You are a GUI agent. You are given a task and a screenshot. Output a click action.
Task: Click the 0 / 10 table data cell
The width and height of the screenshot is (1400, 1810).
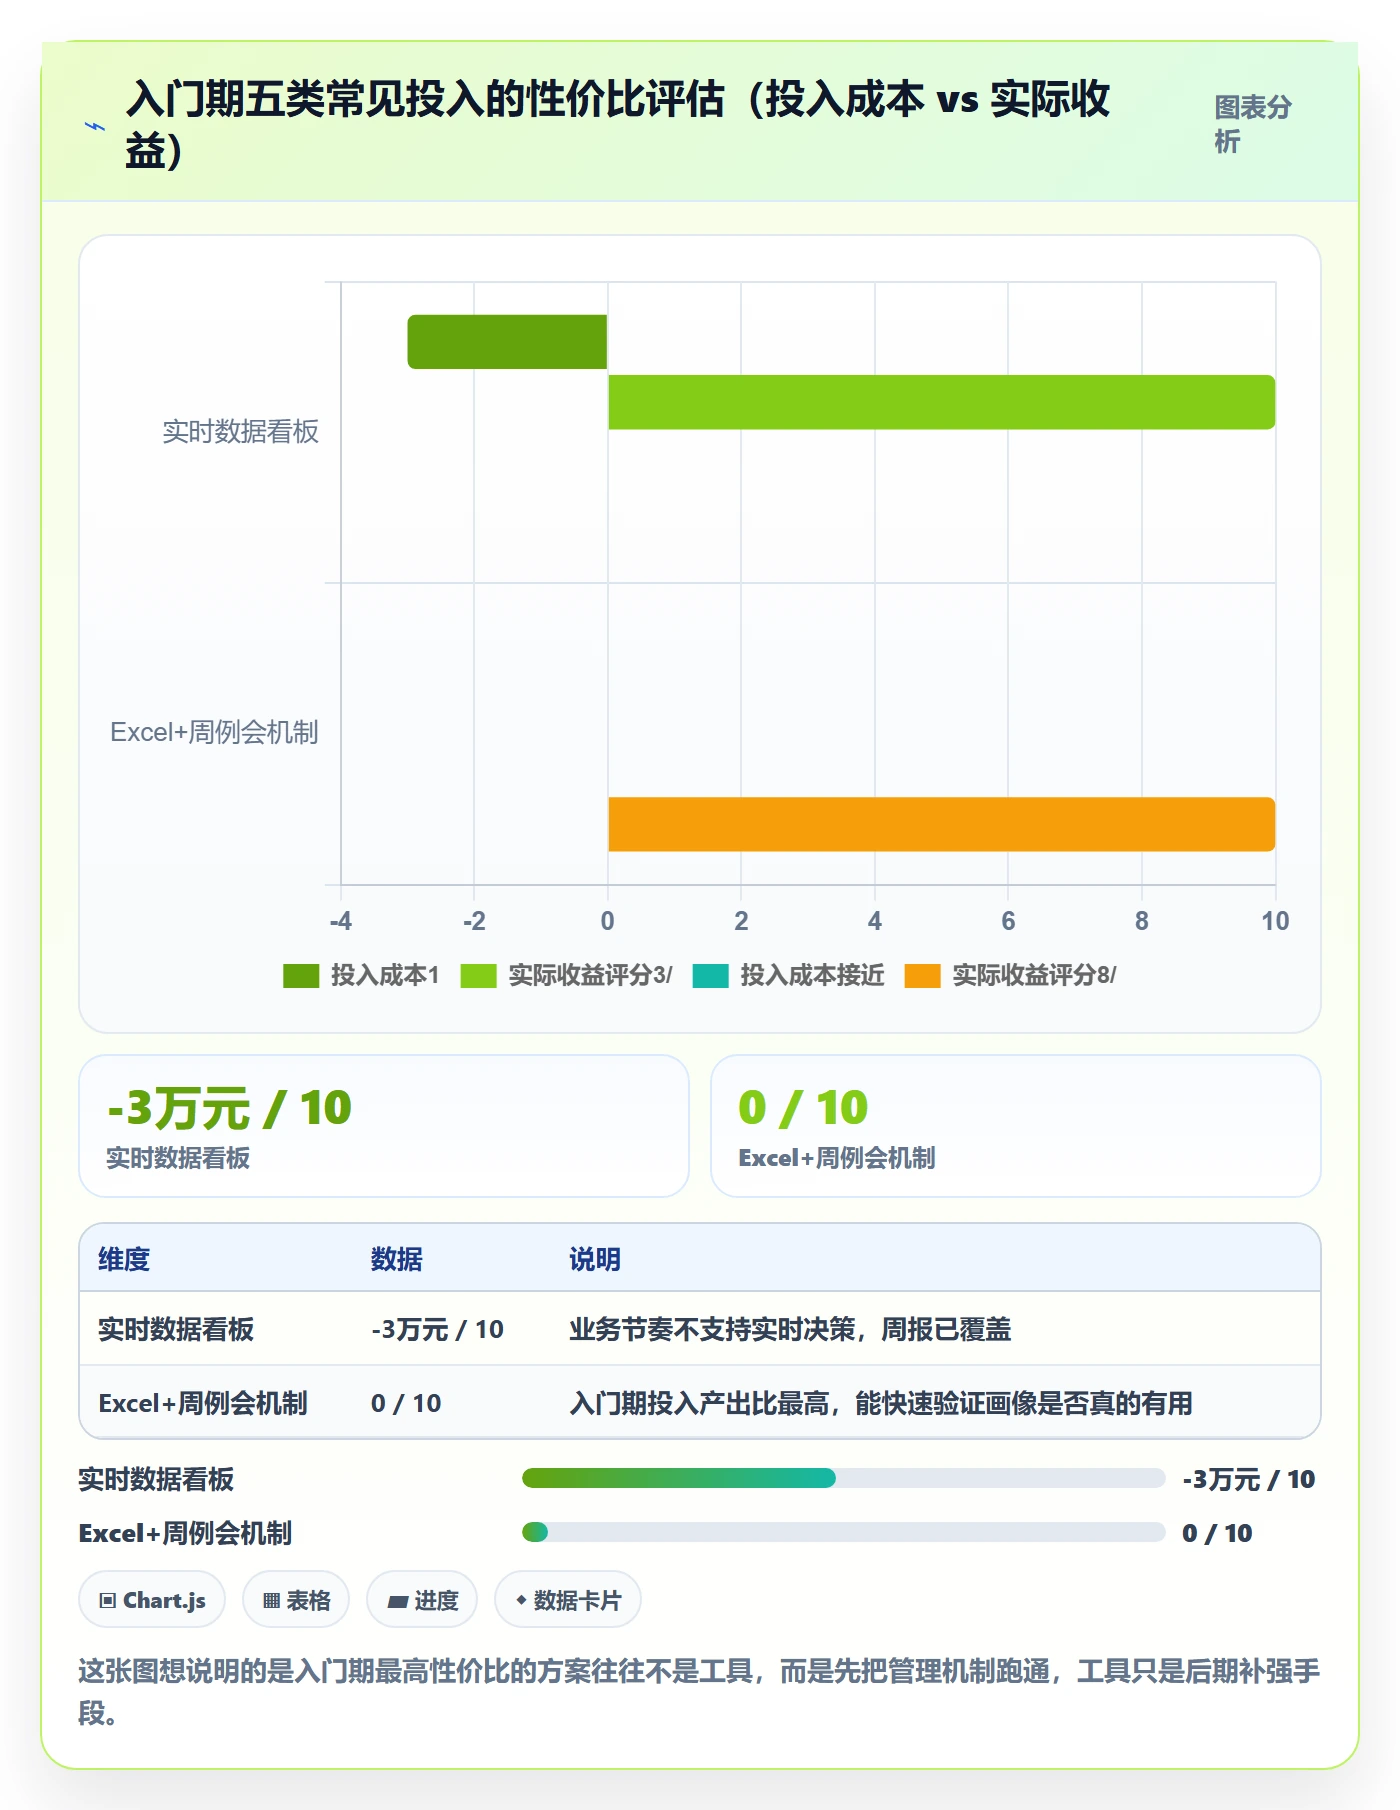click(x=406, y=1403)
